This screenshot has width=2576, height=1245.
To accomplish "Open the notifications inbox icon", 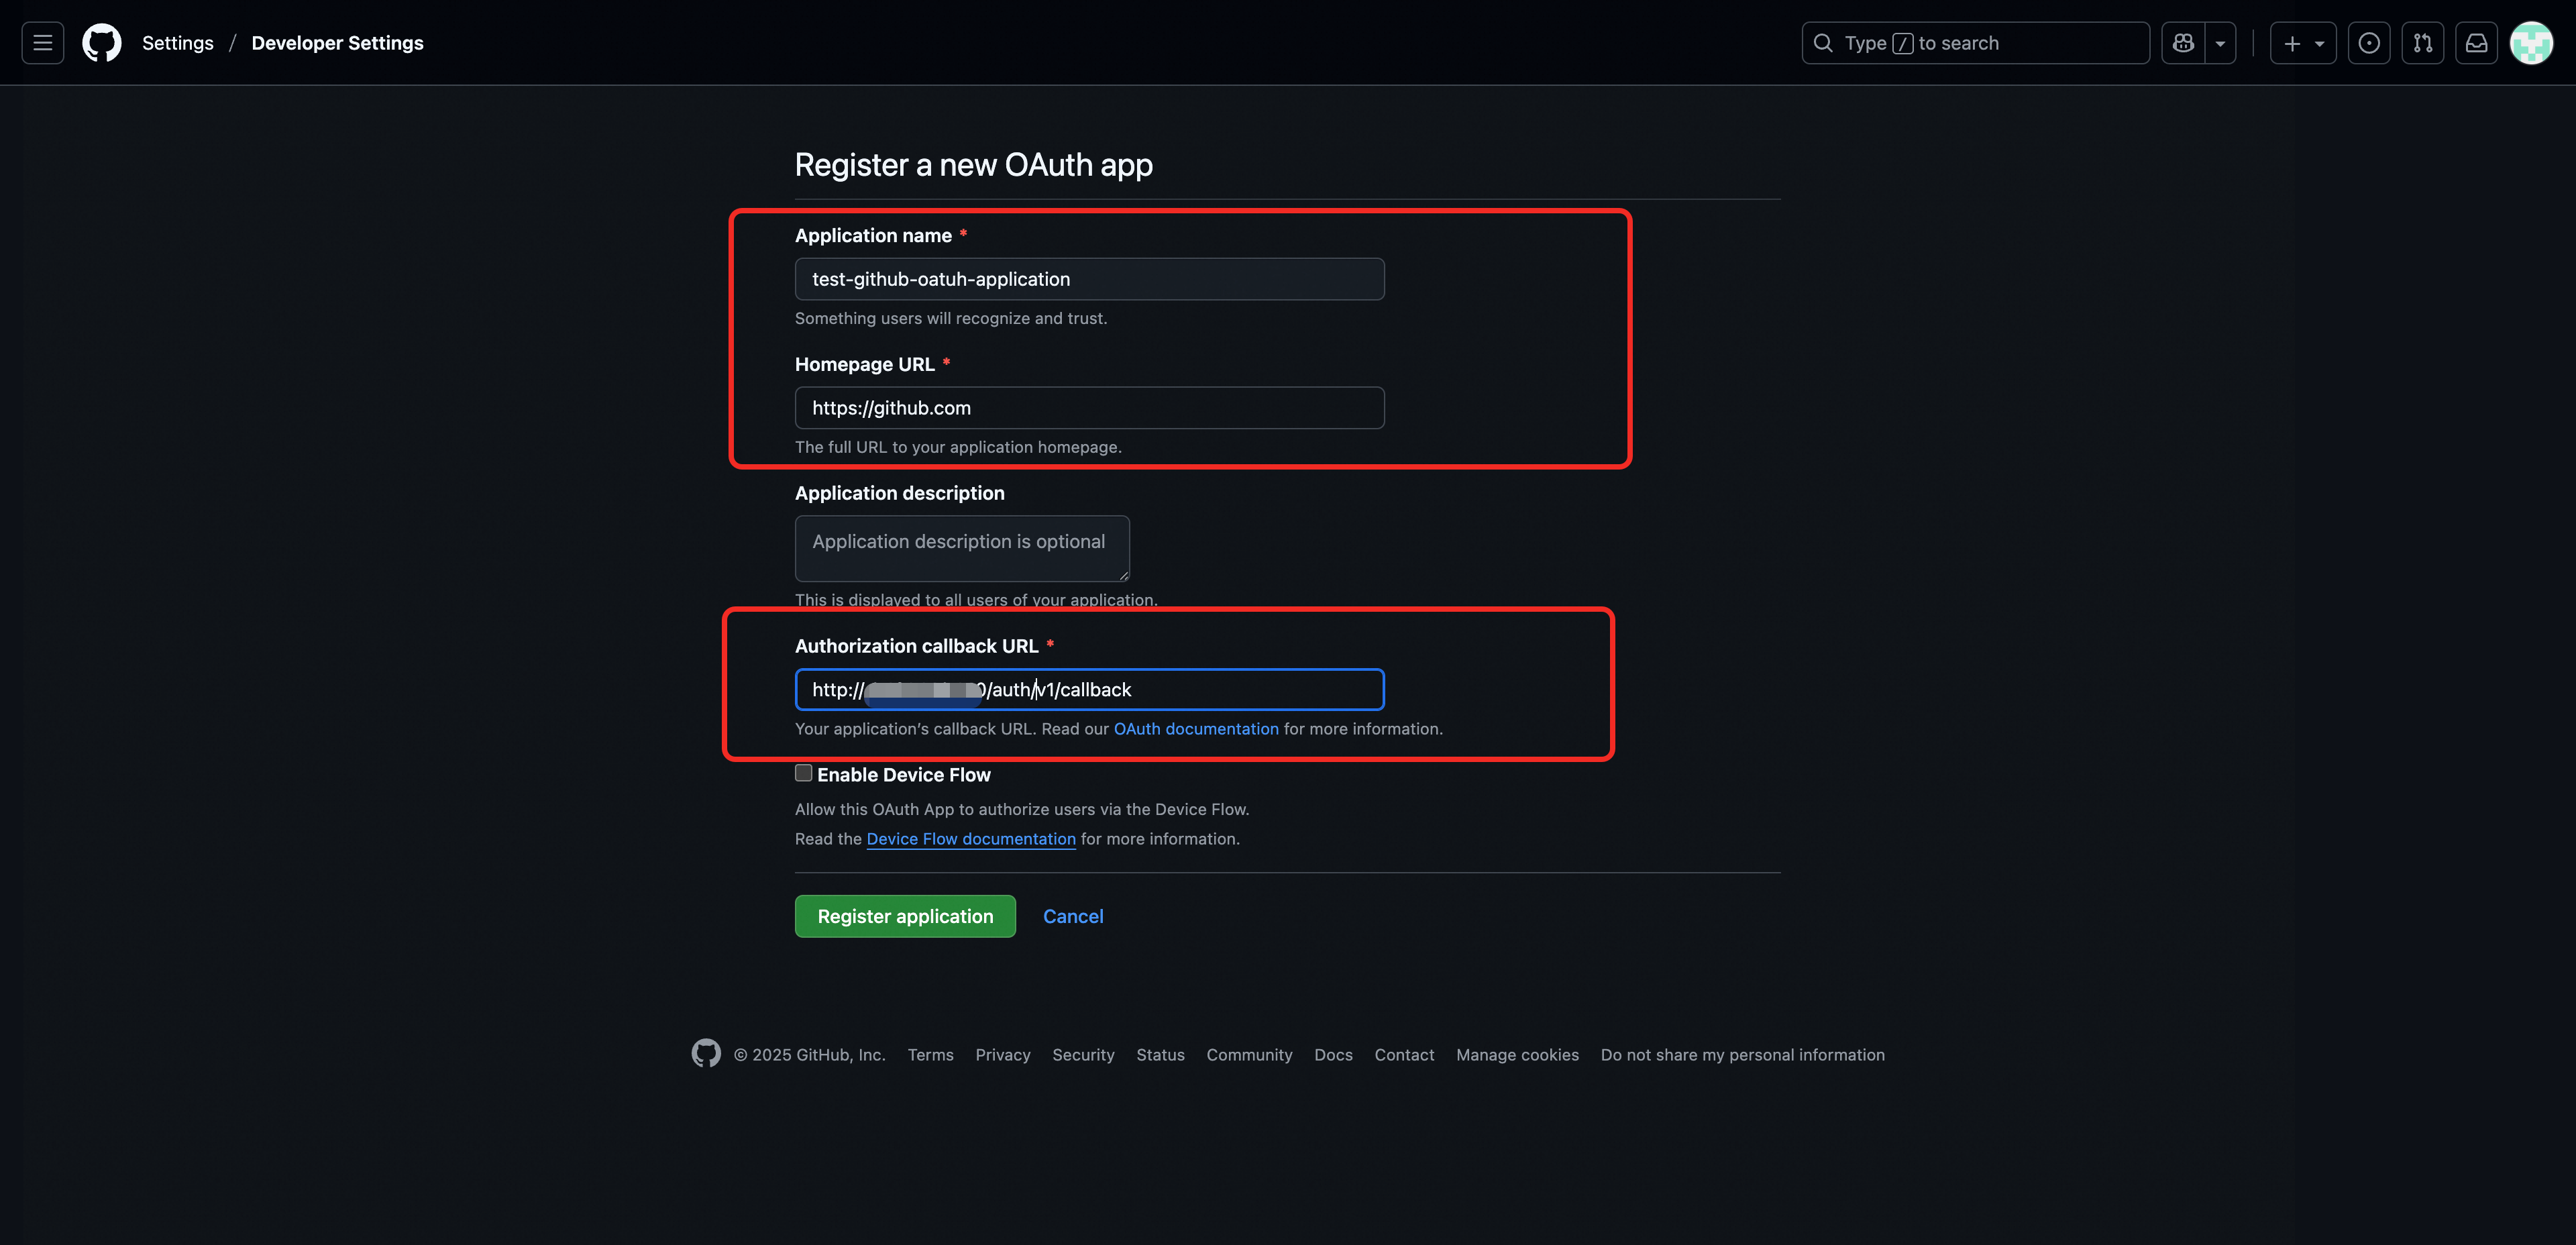I will click(2476, 43).
